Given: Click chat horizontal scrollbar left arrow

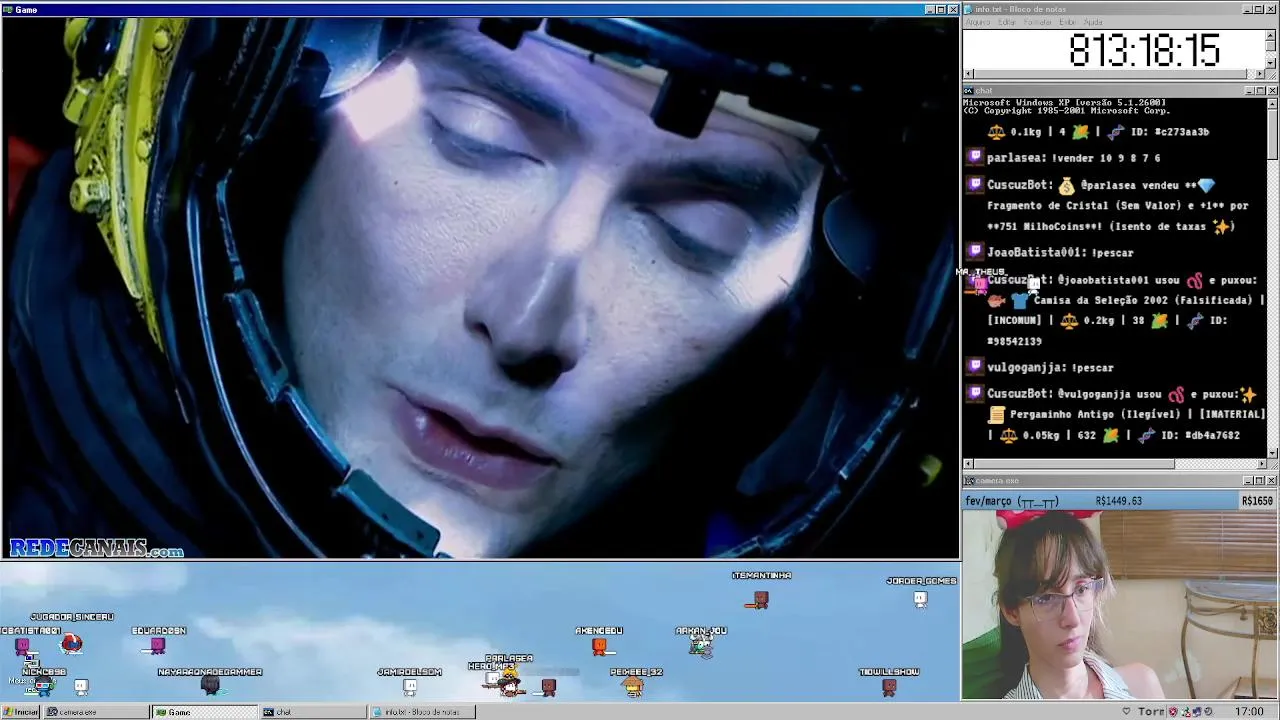Looking at the screenshot, I should click(968, 464).
